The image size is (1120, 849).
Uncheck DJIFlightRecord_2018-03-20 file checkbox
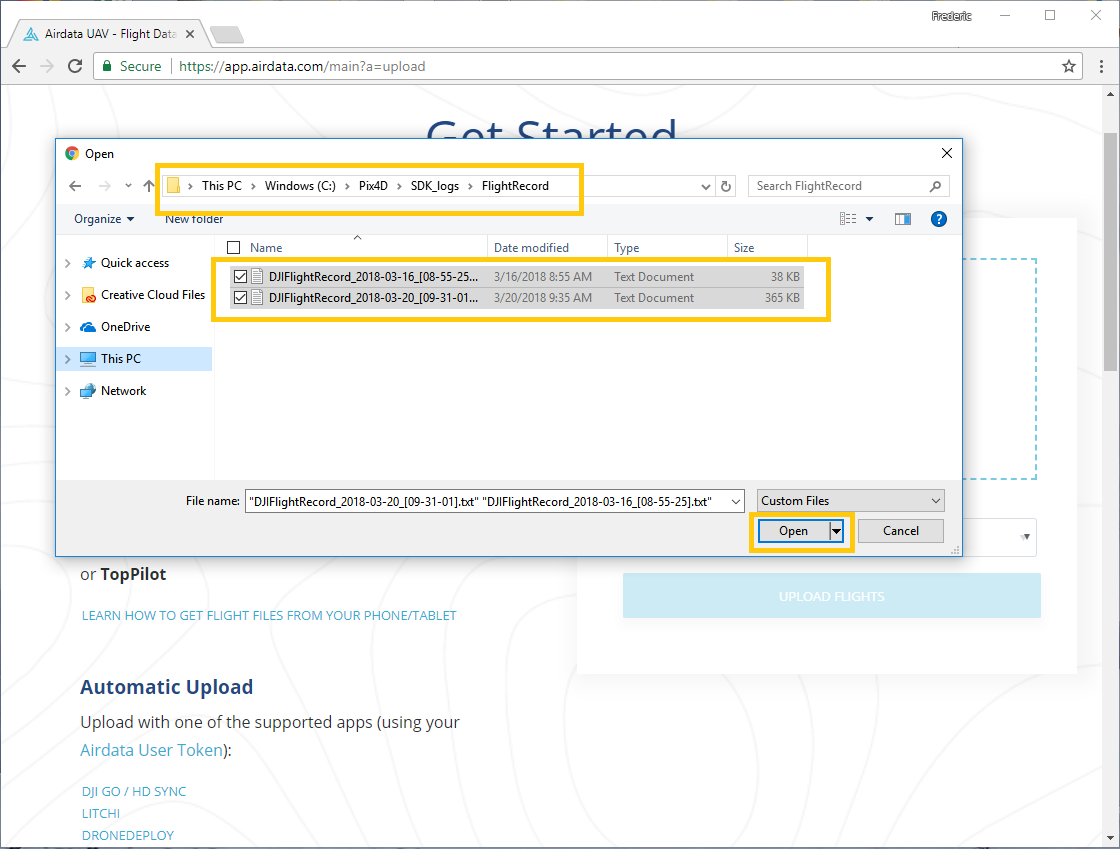(241, 298)
